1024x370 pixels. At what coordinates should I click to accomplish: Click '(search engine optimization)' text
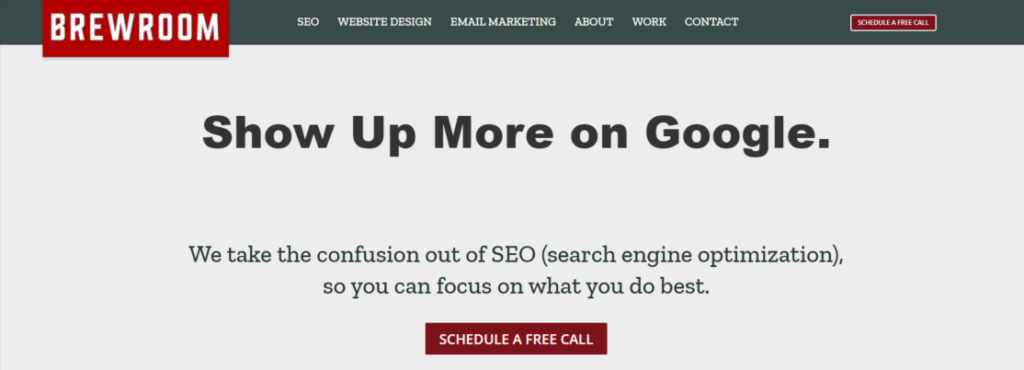pyautogui.click(x=692, y=255)
